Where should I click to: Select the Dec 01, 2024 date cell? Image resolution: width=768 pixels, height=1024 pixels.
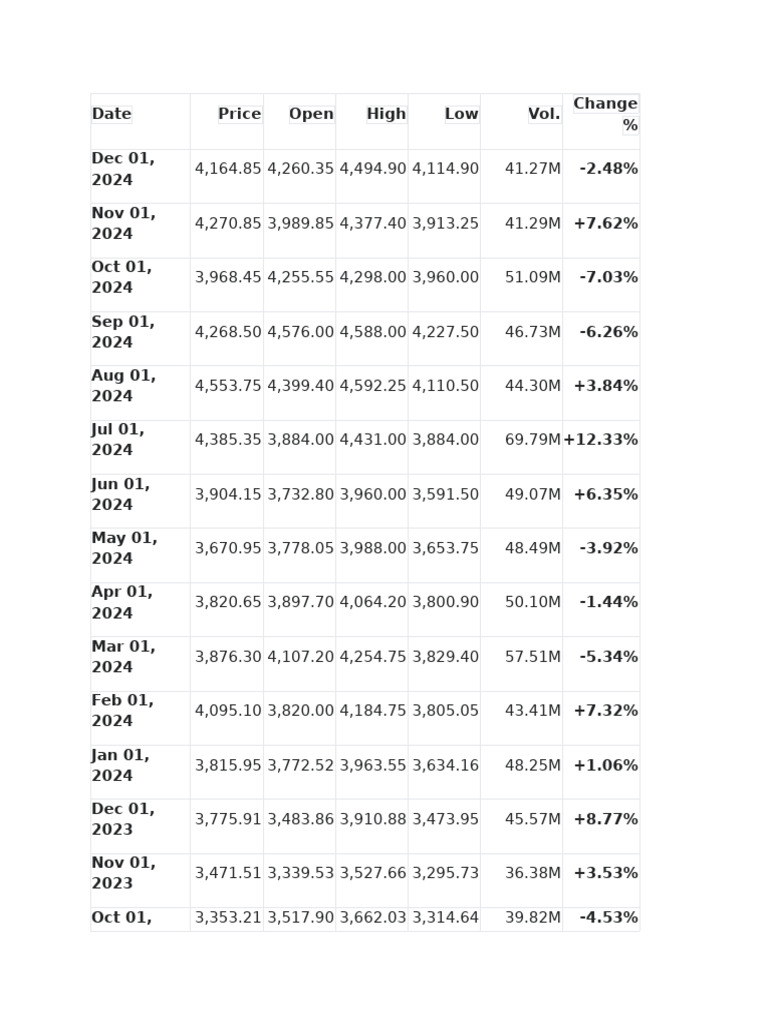124,169
